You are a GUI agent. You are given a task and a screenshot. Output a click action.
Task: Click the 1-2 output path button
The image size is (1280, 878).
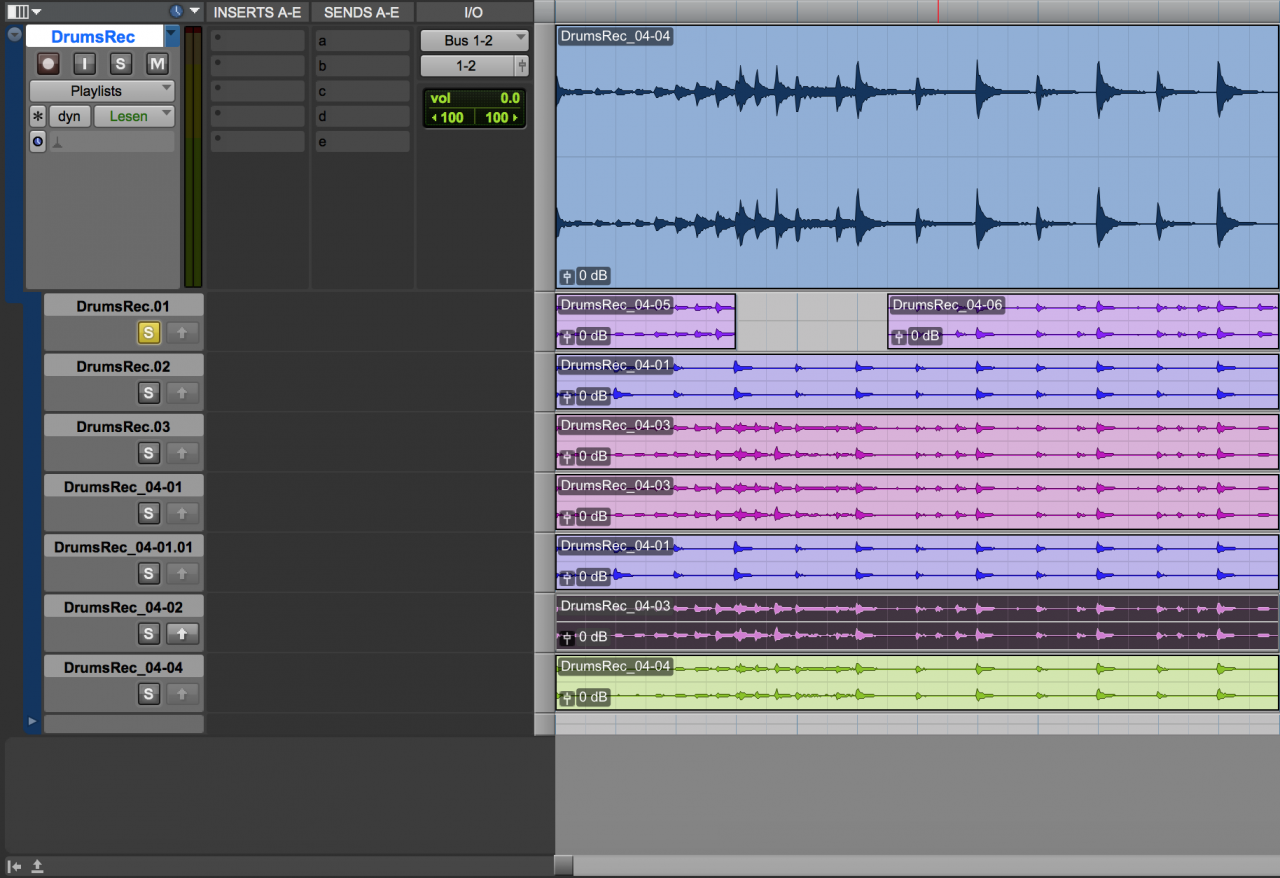pos(467,66)
